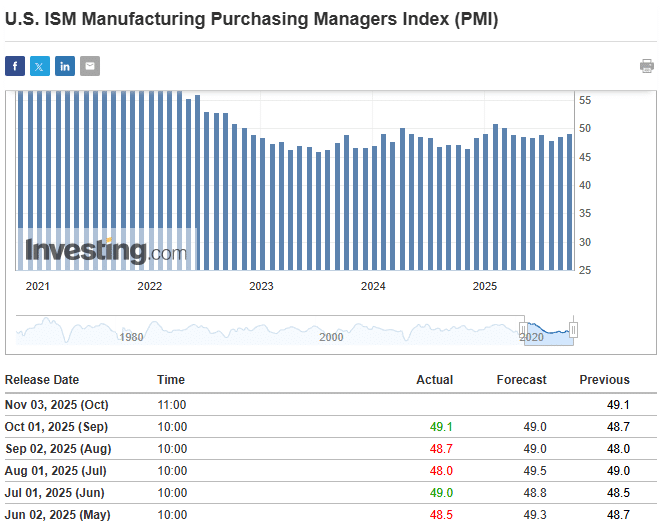Click left handle of range navigator

tap(522, 330)
